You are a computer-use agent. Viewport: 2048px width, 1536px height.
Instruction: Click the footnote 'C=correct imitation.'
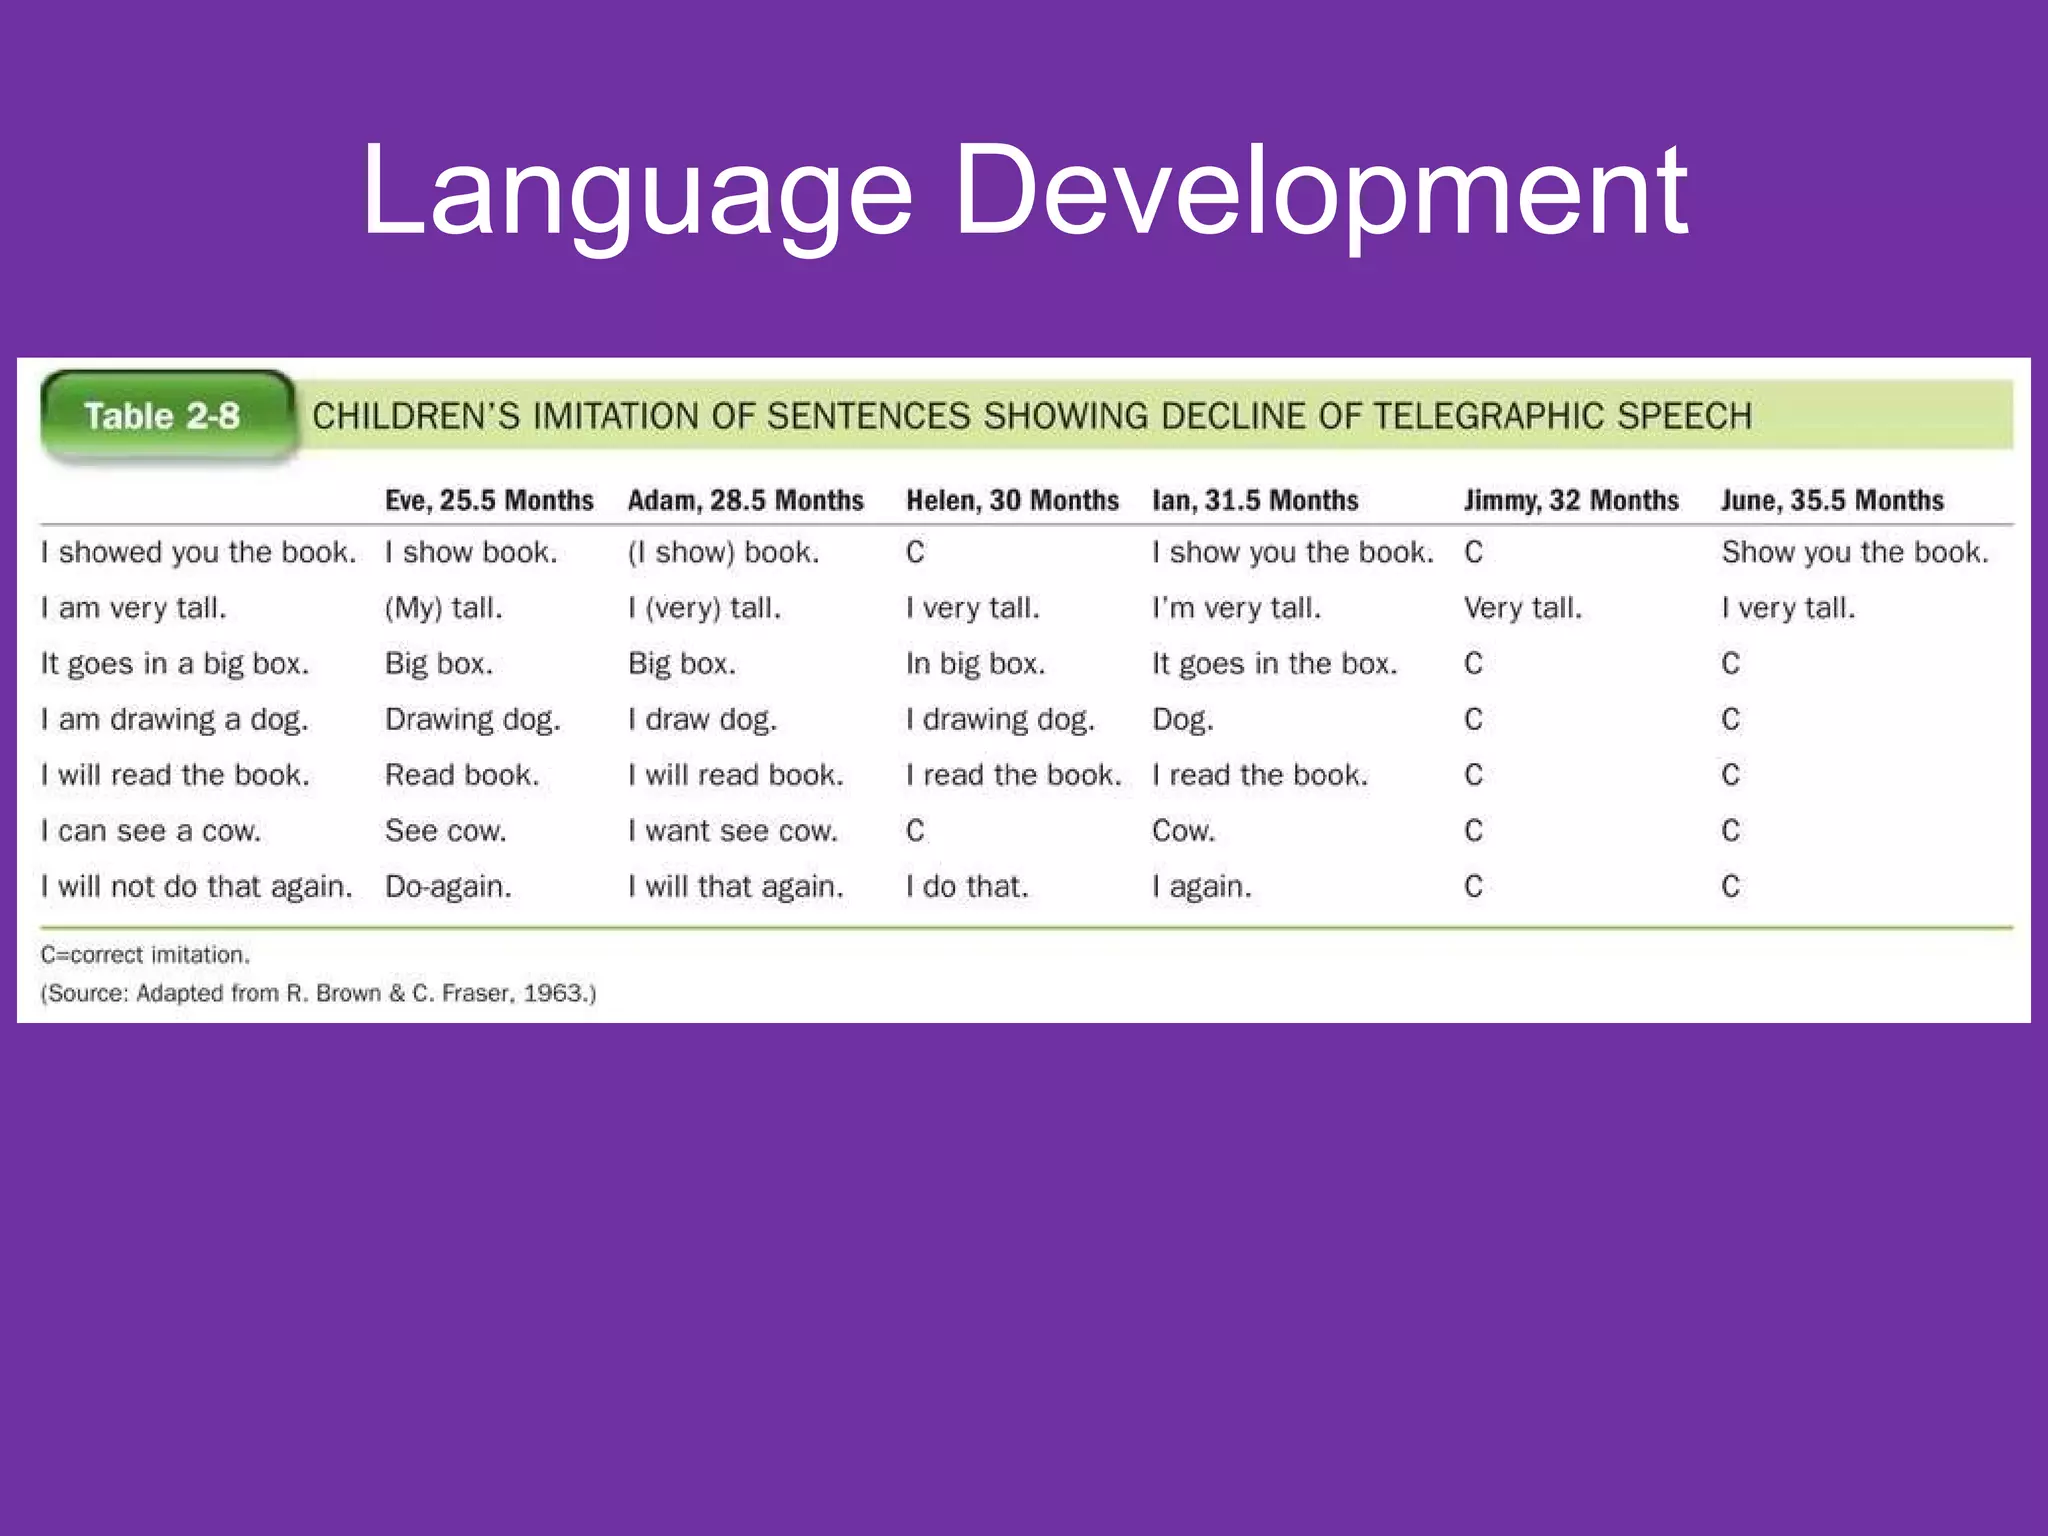point(145,955)
